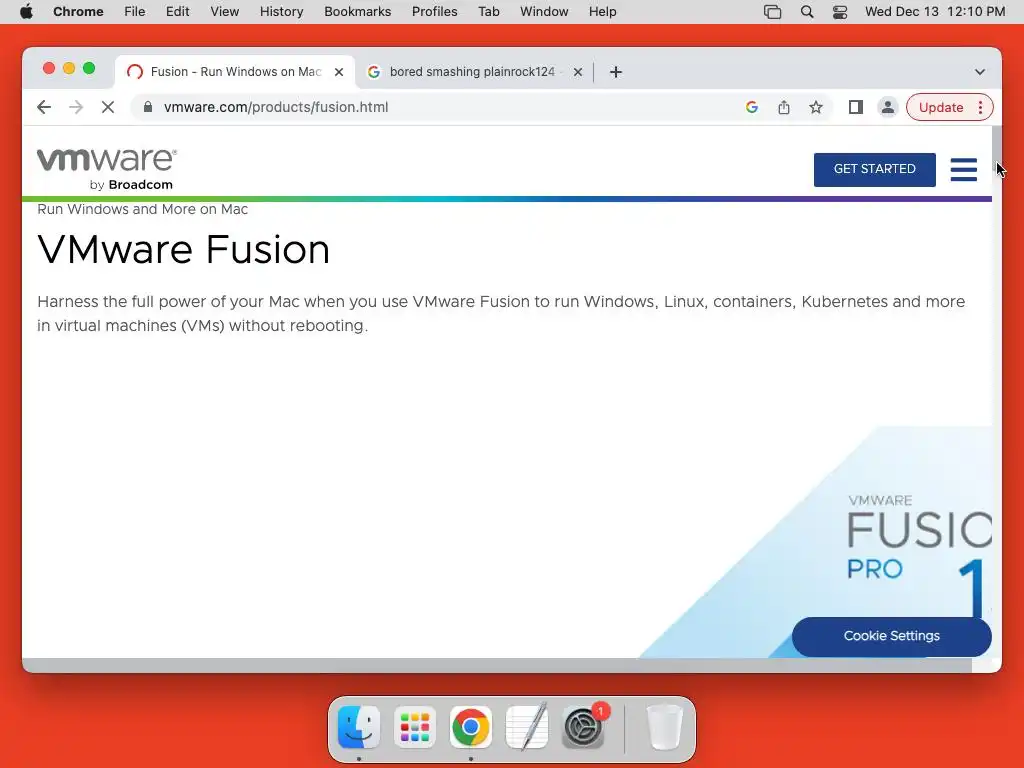Image resolution: width=1024 pixels, height=768 pixels.
Task: Close the bored smashing plainrock124 tab
Action: [578, 72]
